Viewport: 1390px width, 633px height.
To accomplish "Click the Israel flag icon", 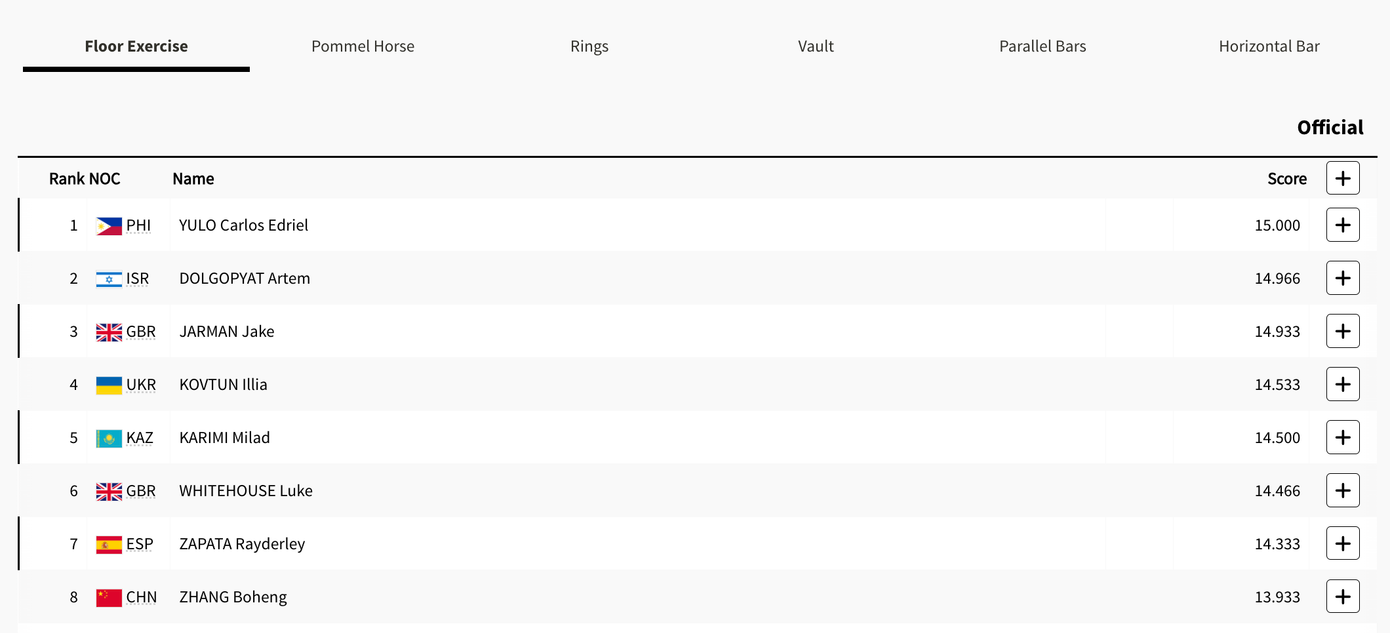I will tap(109, 279).
